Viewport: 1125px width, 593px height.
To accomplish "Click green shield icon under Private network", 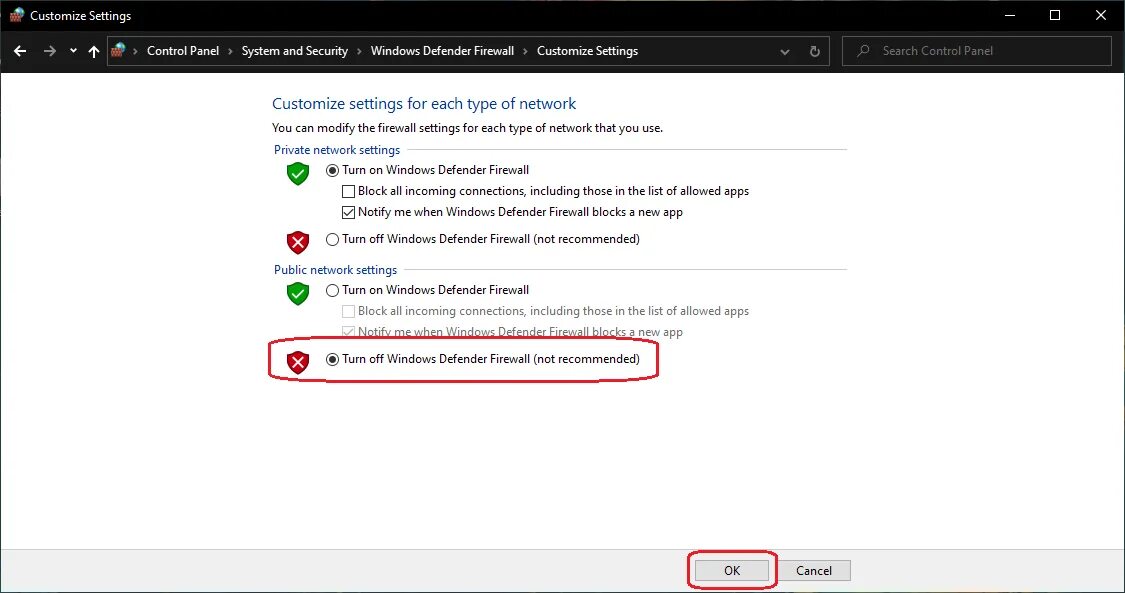I will click(298, 173).
